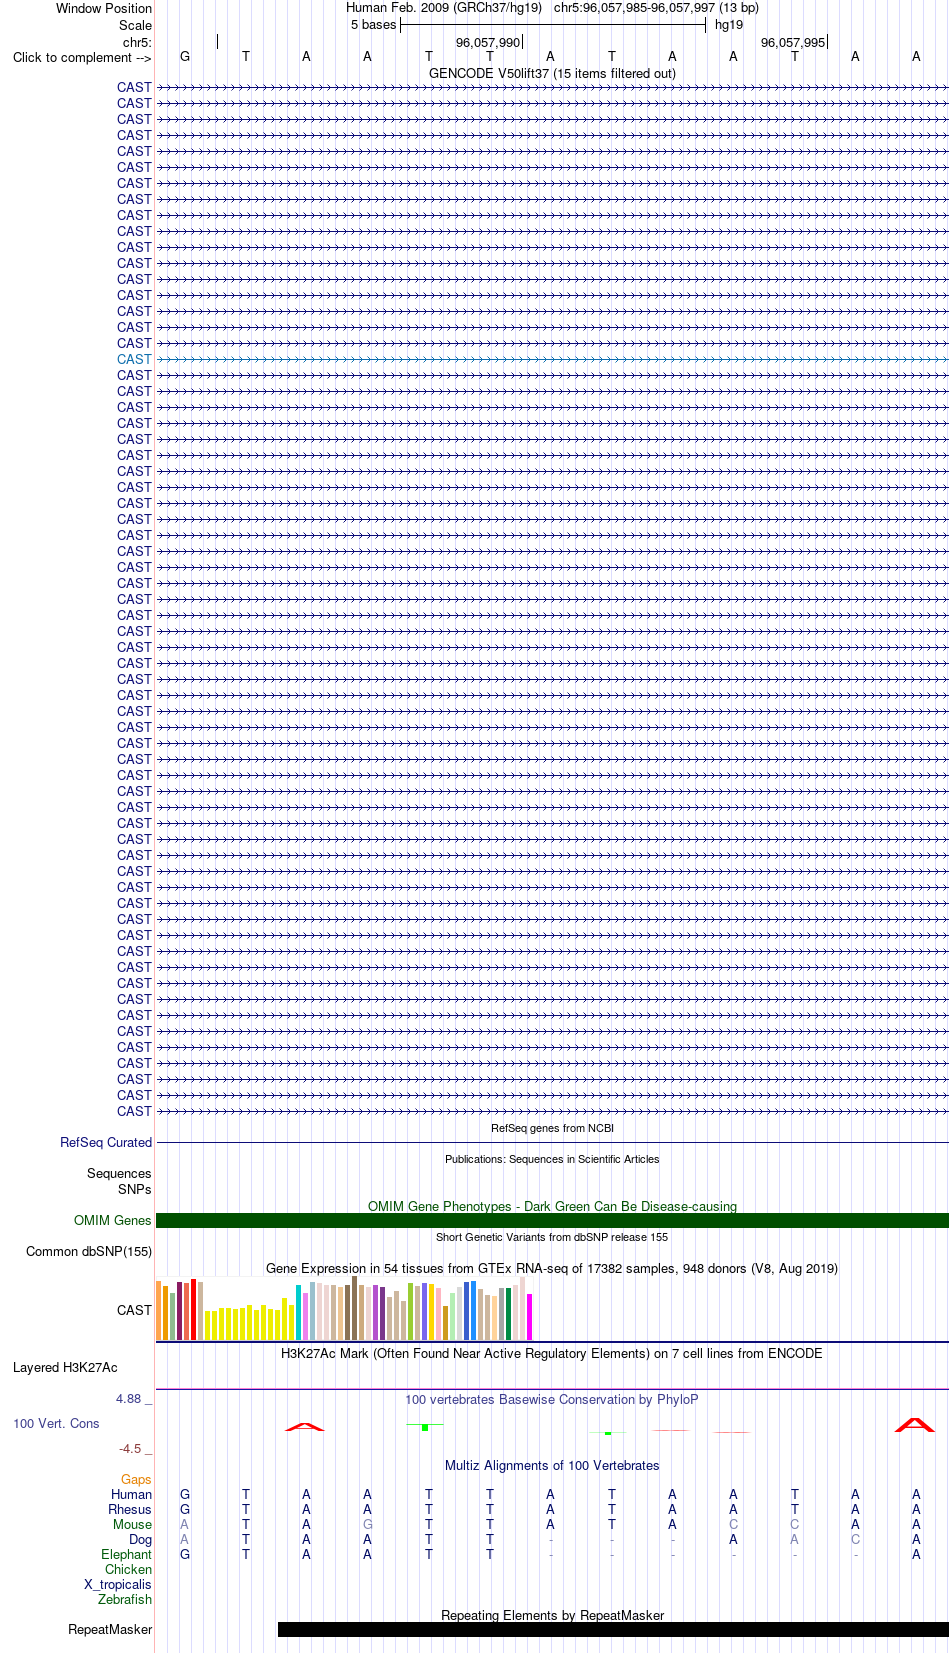Click the -4.5 PhyloP lower limit
950x1653 pixels.
135,1448
